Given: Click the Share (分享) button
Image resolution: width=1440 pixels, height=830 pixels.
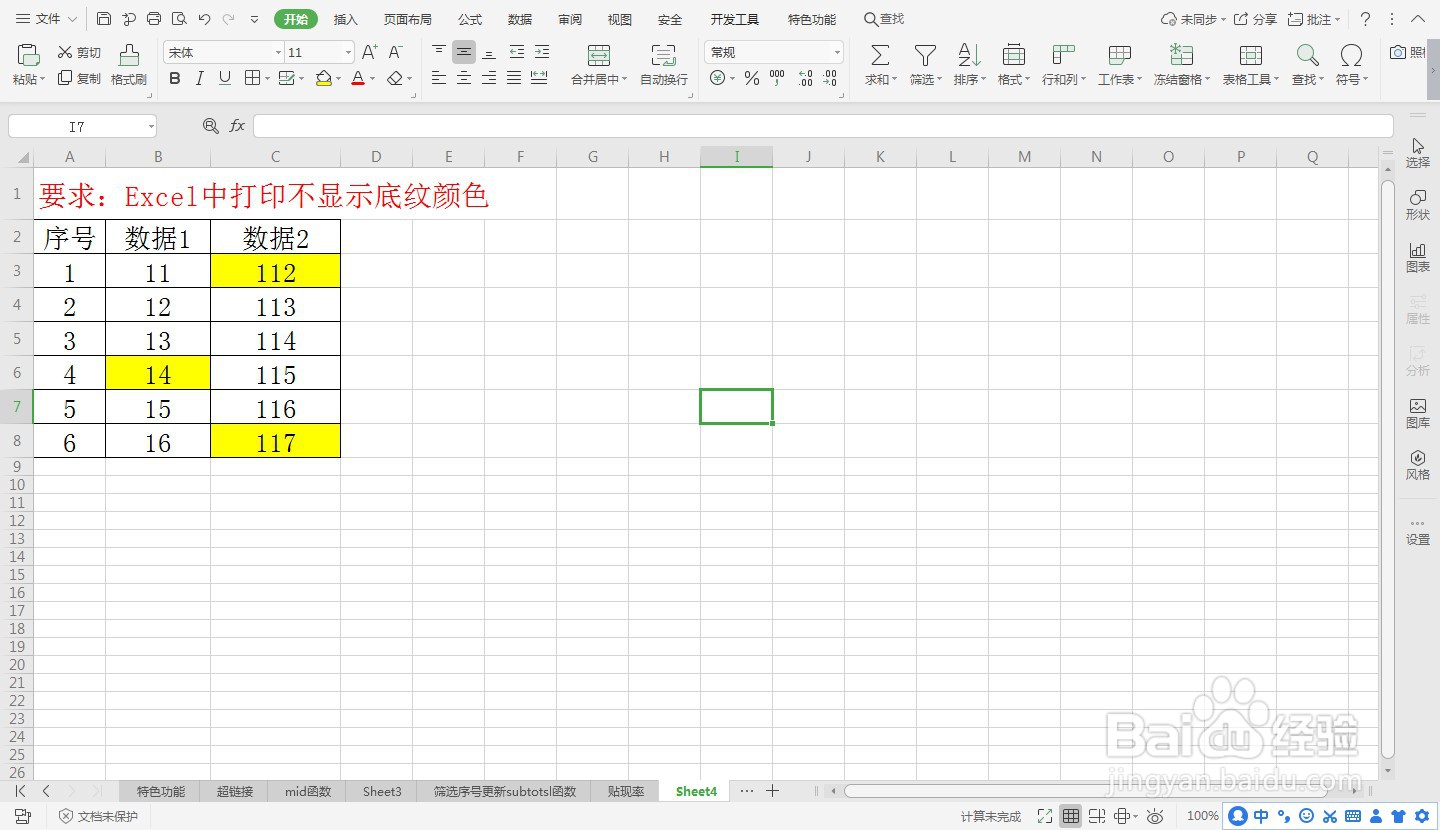Looking at the screenshot, I should tap(1255, 19).
